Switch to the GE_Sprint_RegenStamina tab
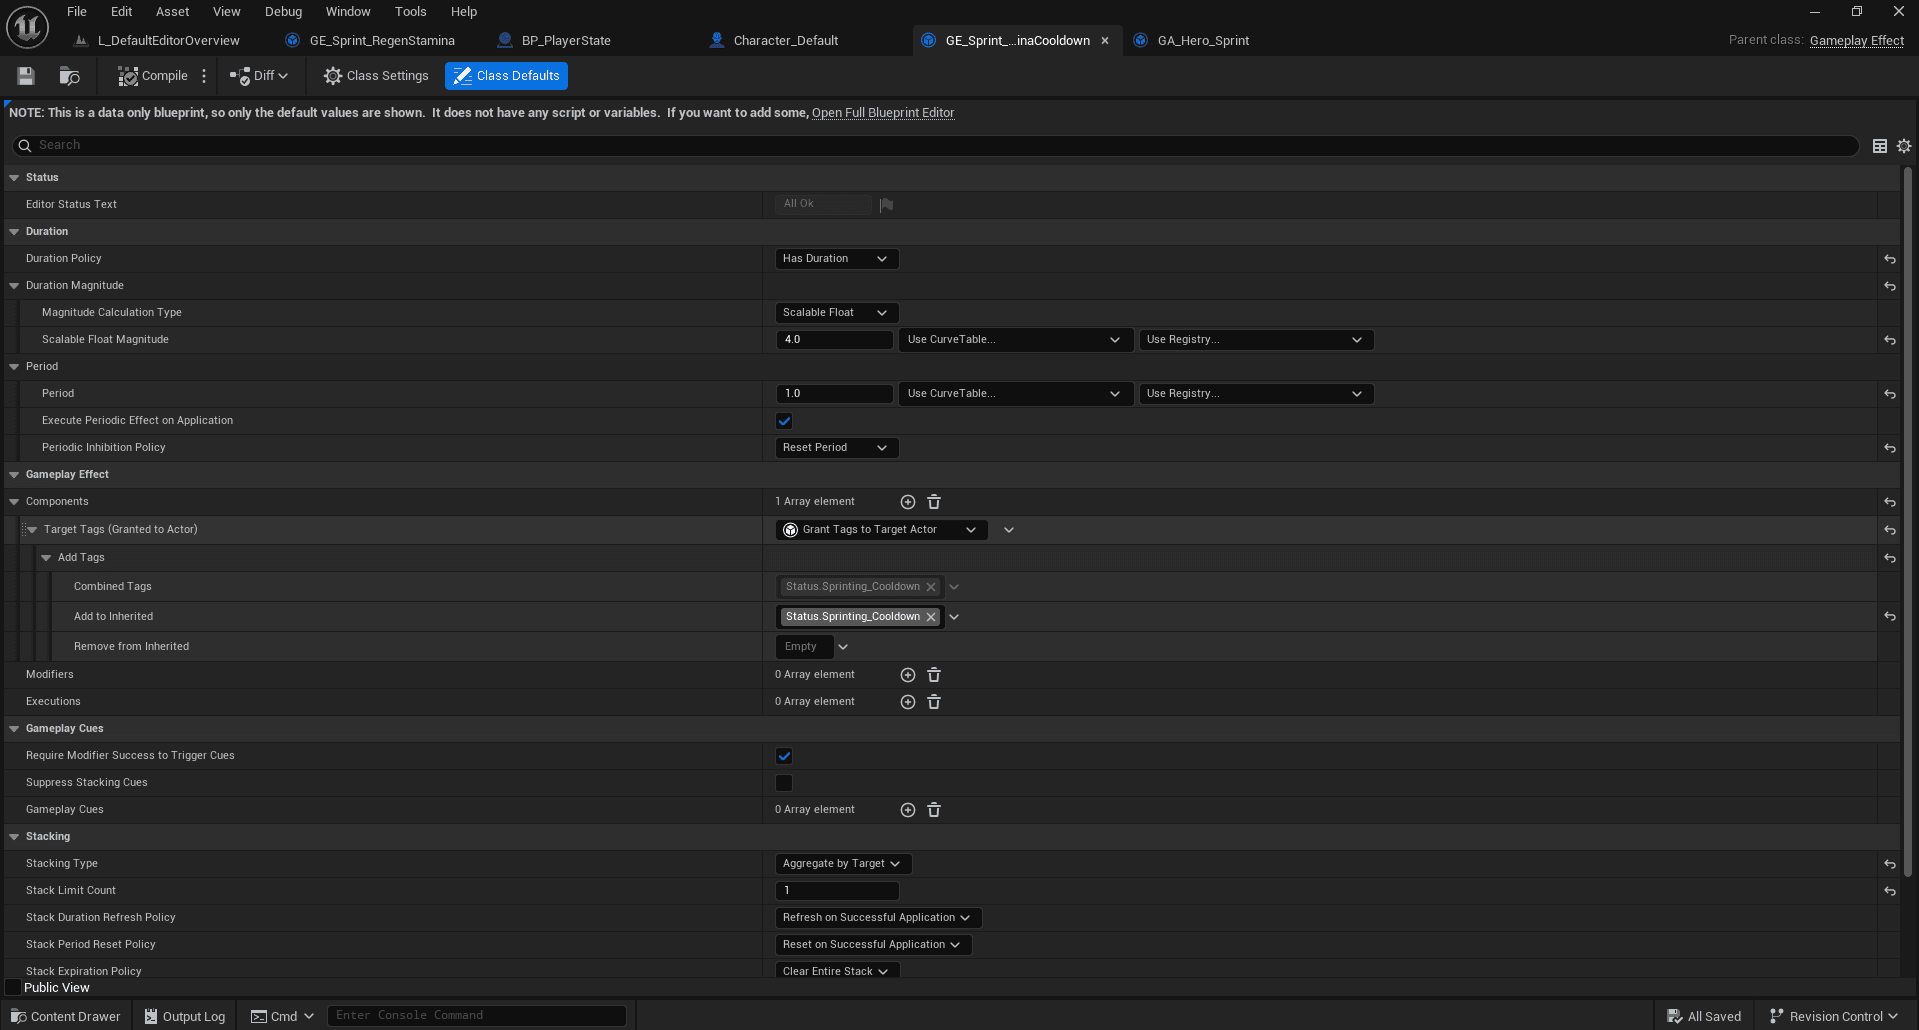This screenshot has width=1919, height=1030. (x=371, y=41)
